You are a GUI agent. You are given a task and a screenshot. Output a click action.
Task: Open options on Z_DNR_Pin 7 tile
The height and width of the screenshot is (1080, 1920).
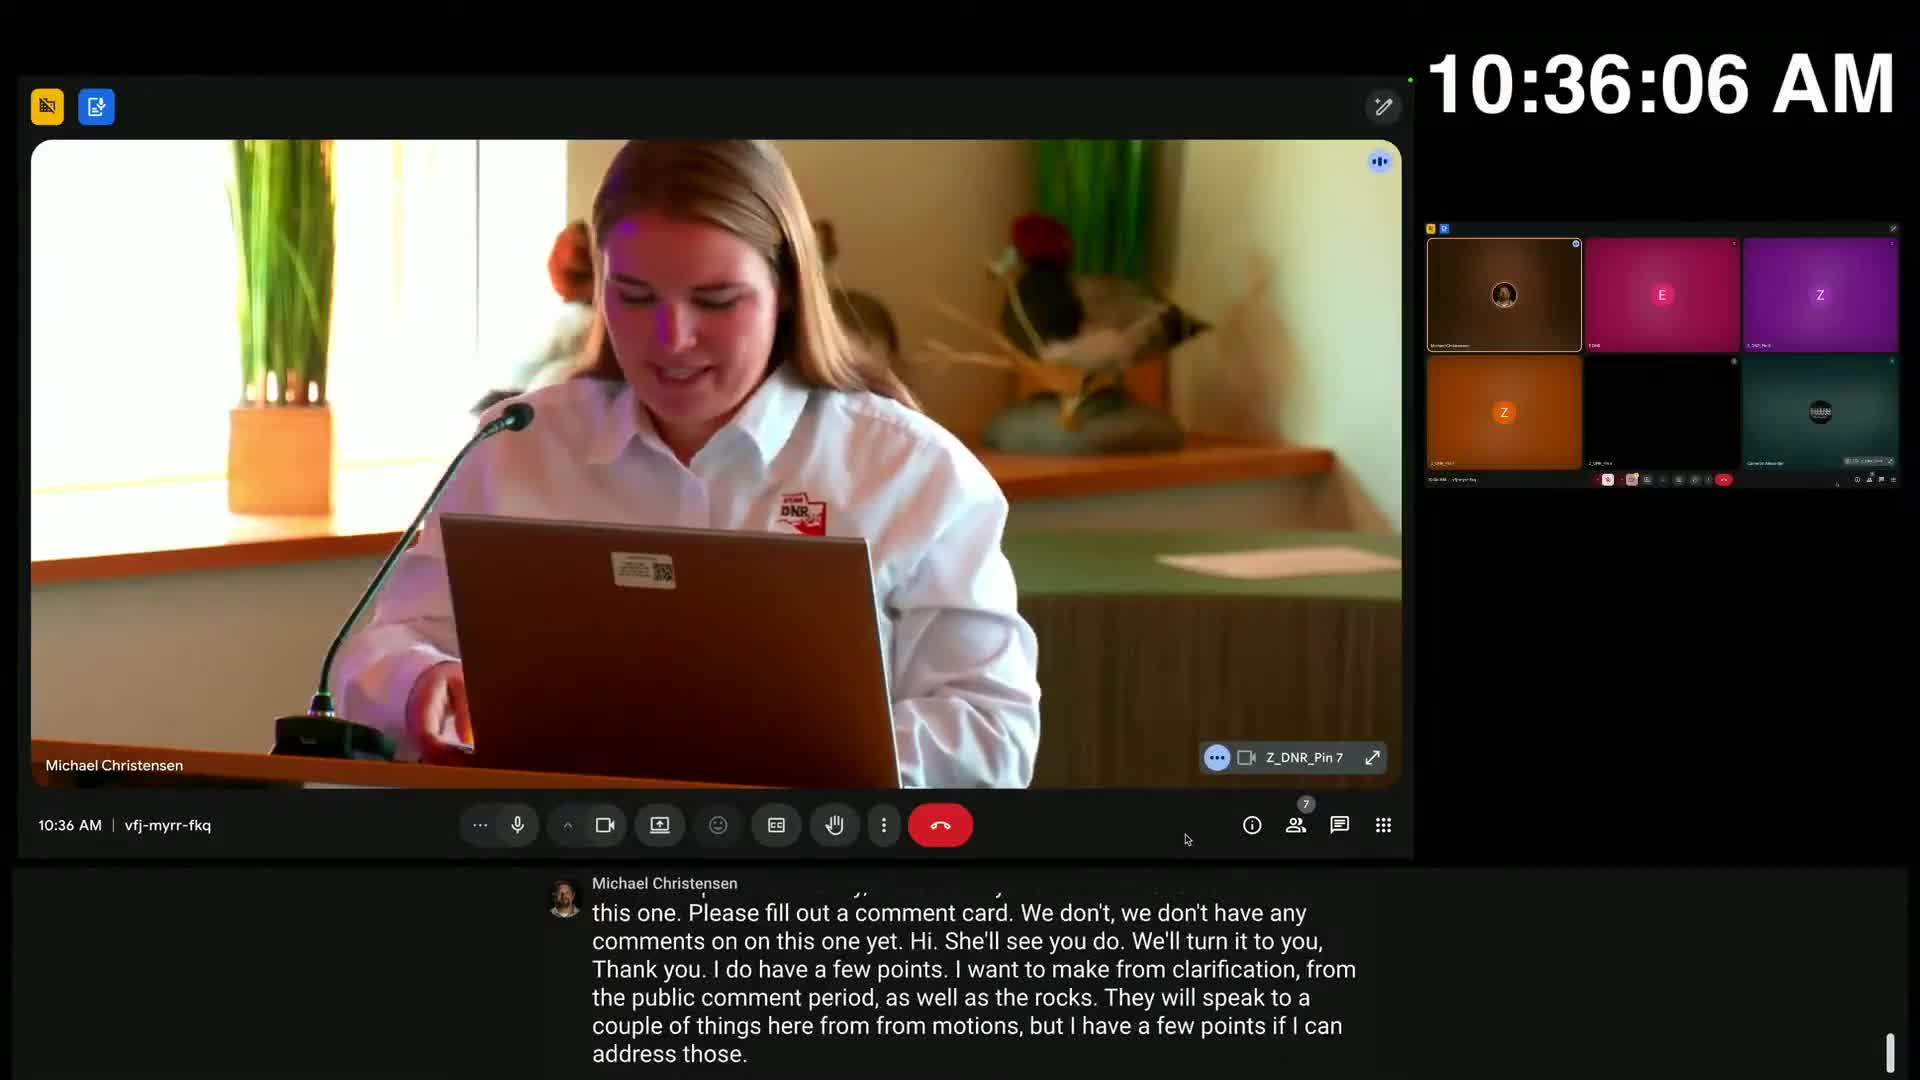[x=1216, y=758]
